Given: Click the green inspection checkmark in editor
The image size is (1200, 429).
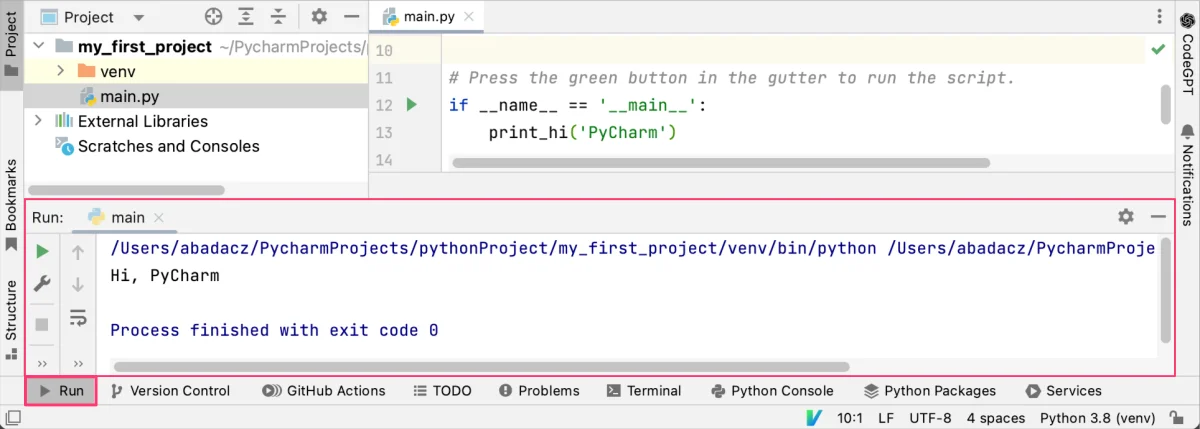Looking at the screenshot, I should [1158, 48].
